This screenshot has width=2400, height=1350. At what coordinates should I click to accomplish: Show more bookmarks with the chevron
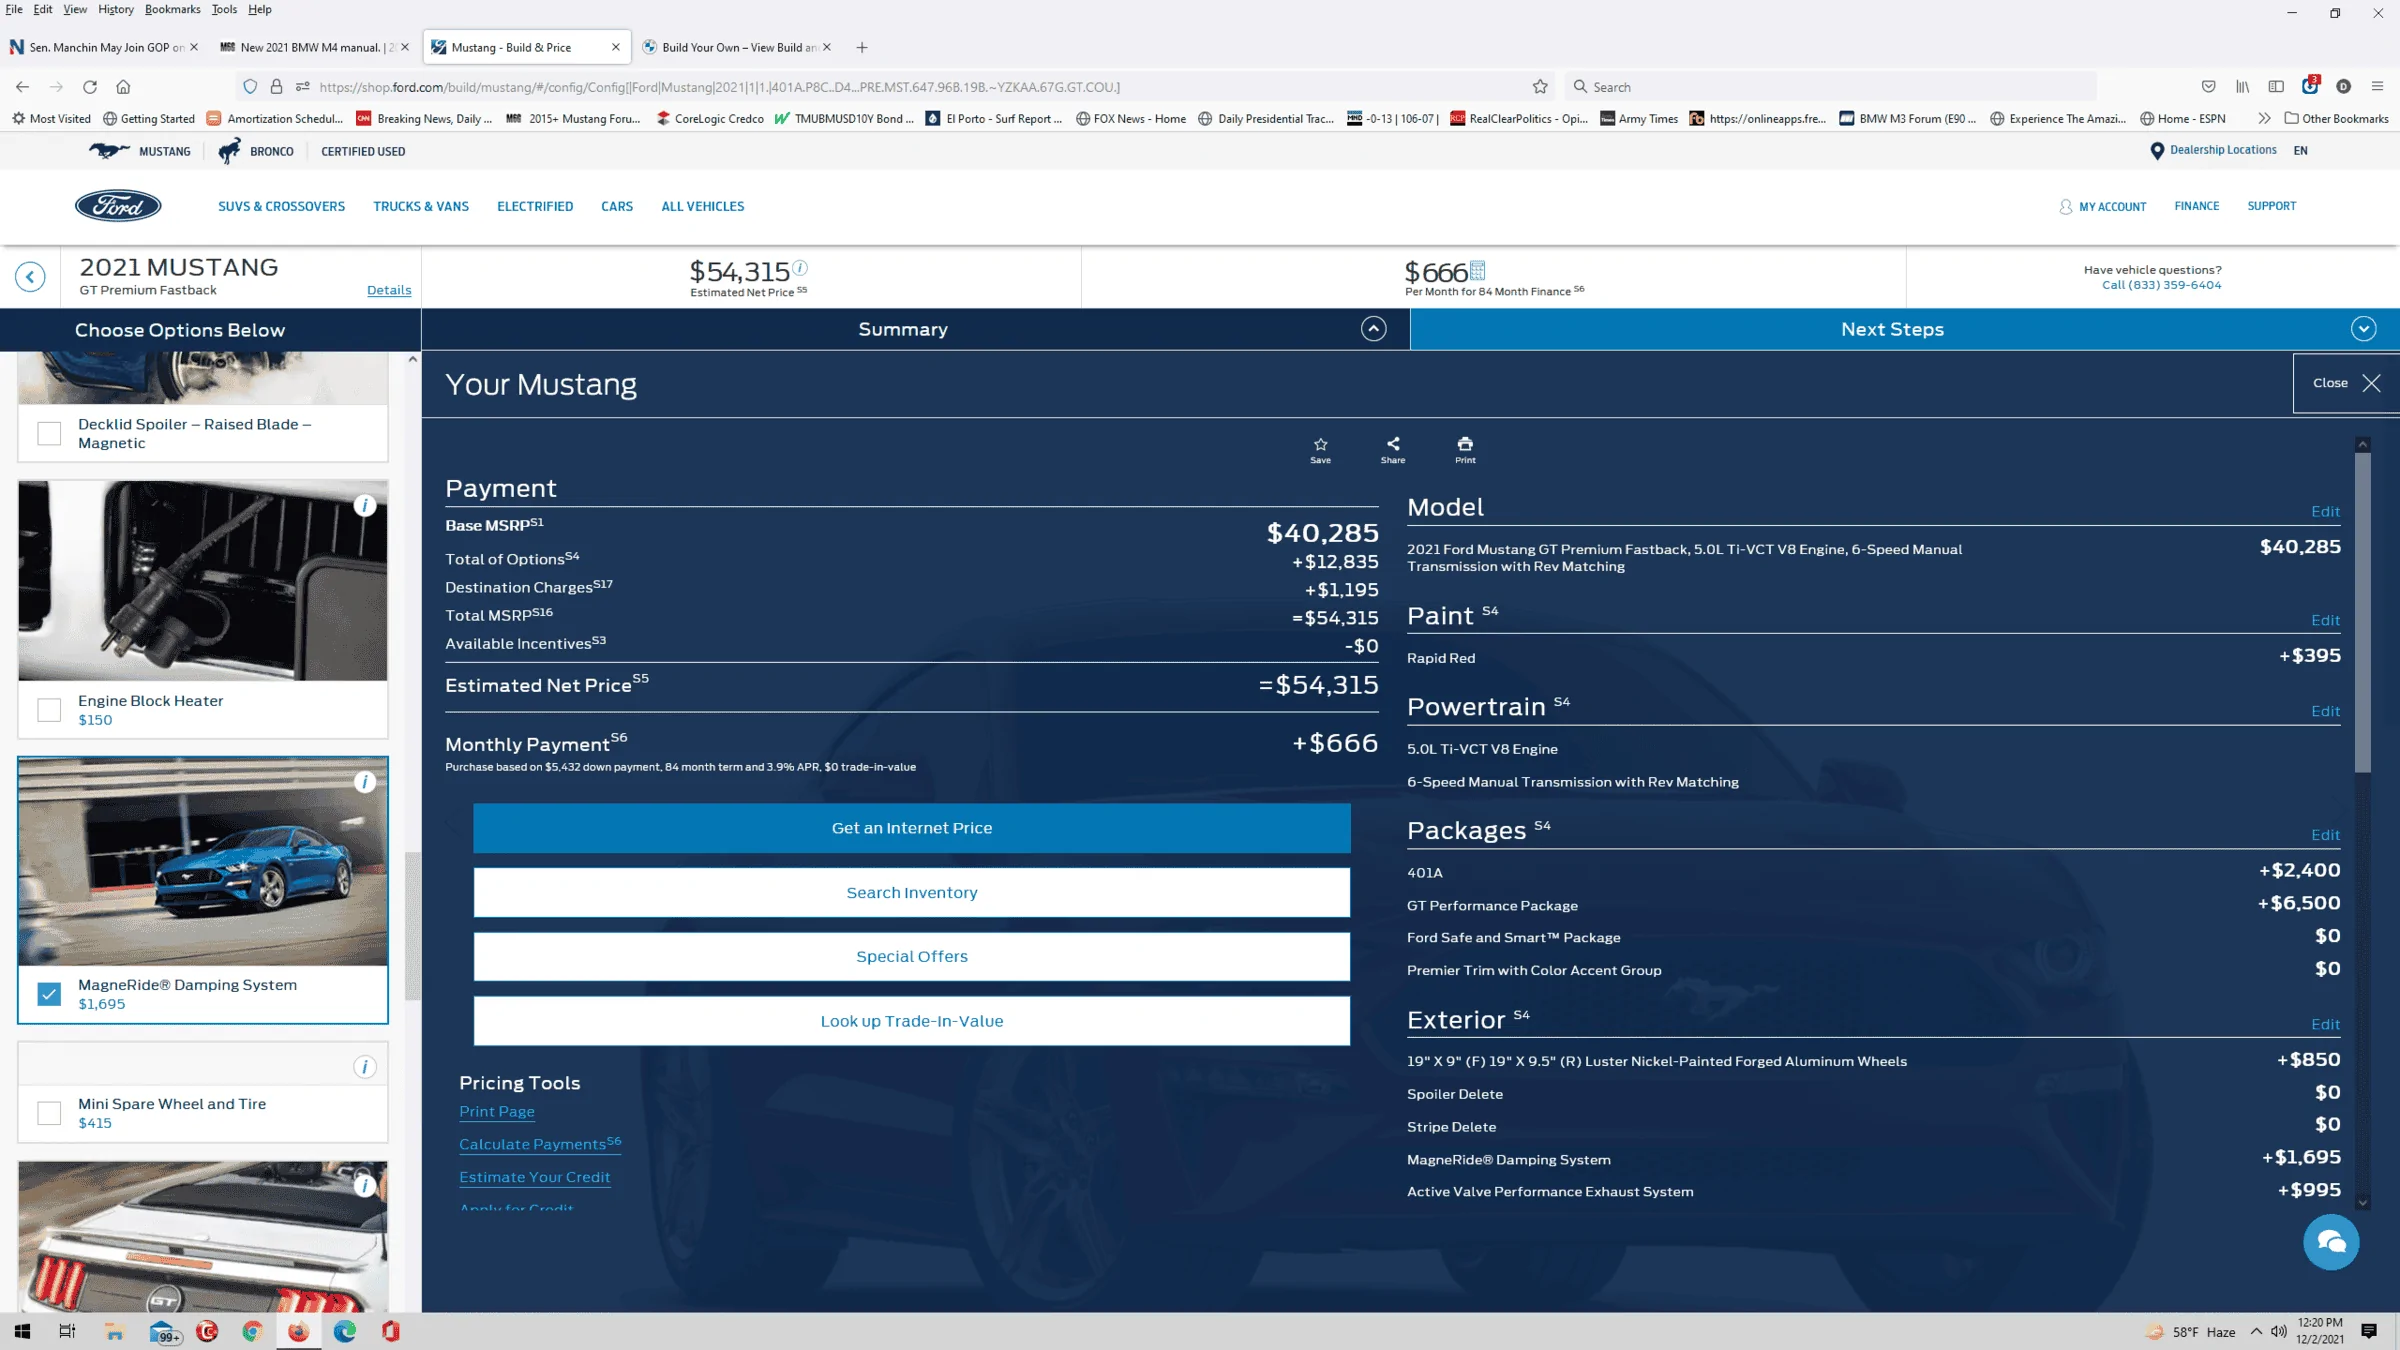(x=2264, y=118)
